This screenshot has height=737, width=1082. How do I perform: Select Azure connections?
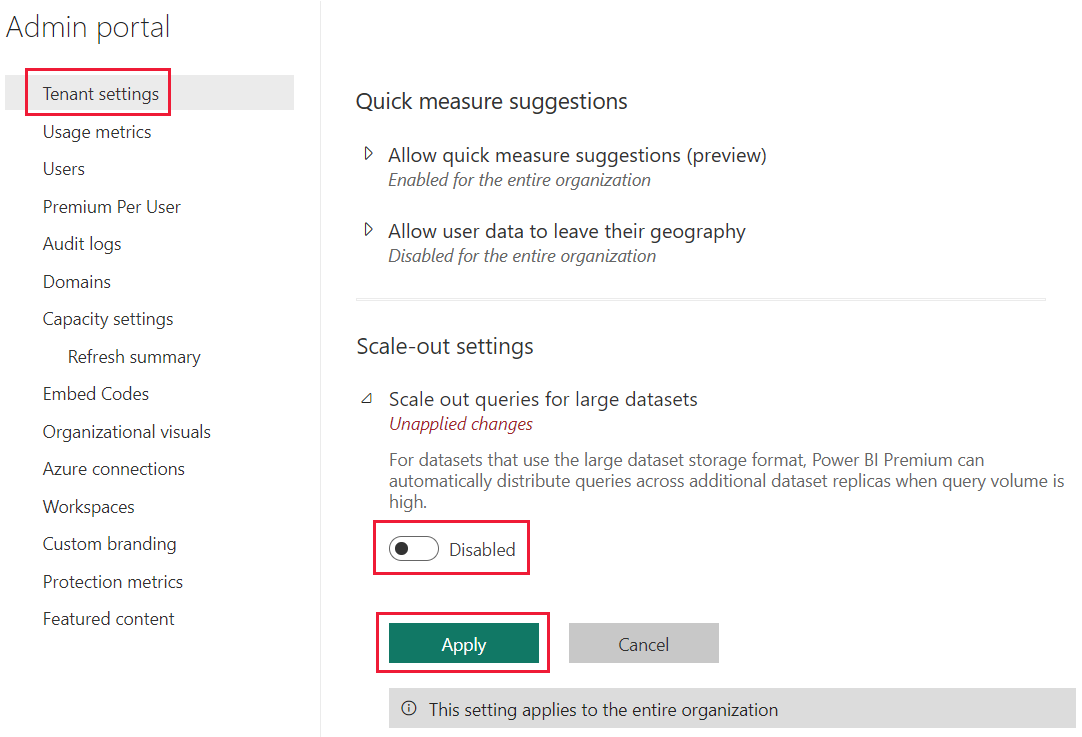click(113, 468)
